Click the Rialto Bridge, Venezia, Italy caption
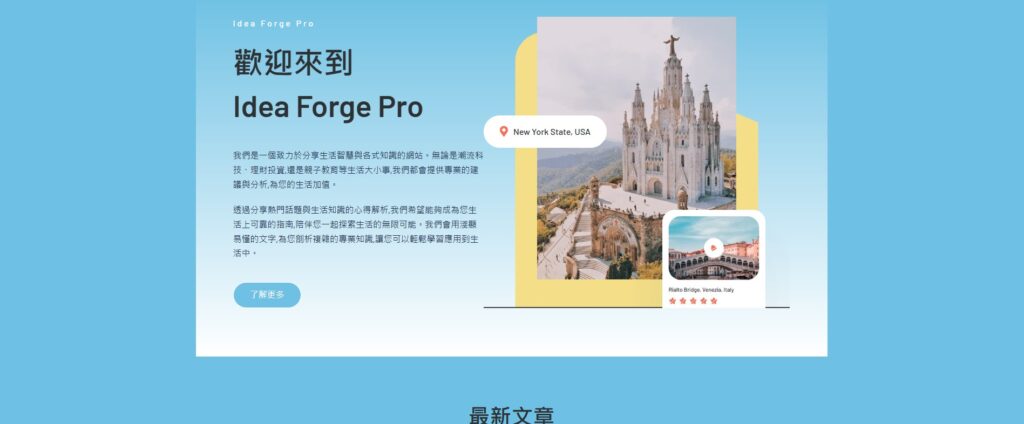This screenshot has height=424, width=1024. (x=701, y=289)
